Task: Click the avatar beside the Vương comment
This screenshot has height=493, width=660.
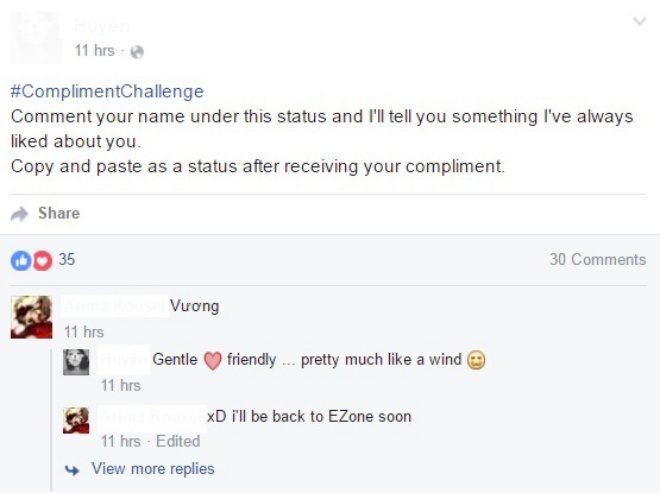Action: click(31, 317)
